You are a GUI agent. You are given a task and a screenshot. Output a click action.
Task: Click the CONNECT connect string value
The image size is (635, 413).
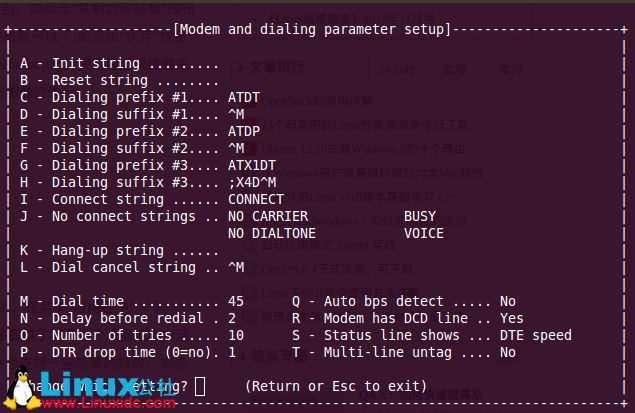[x=256, y=199]
